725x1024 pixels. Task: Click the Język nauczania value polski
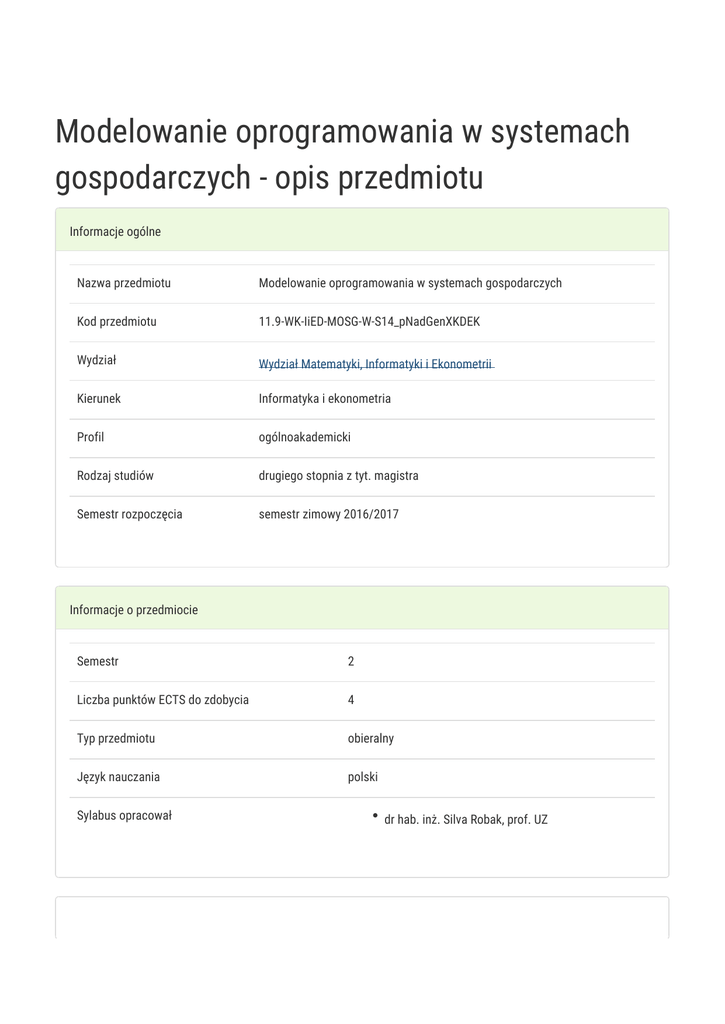(362, 777)
